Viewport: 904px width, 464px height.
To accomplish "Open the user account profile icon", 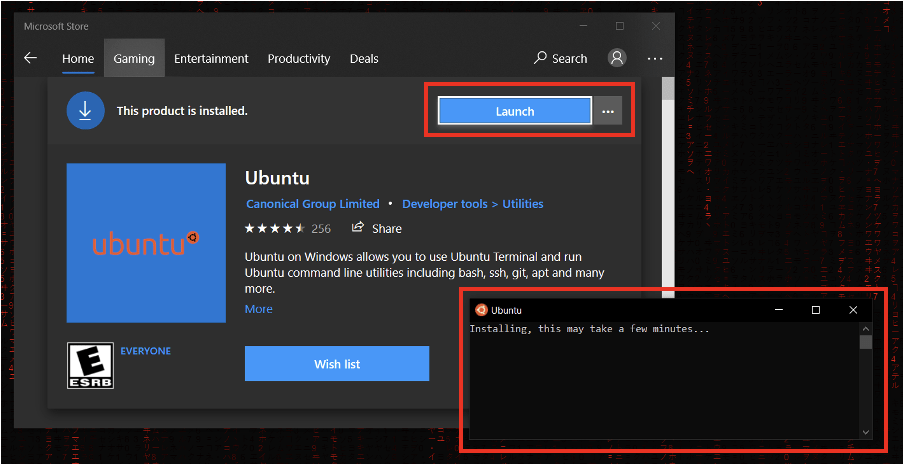I will tap(617, 58).
